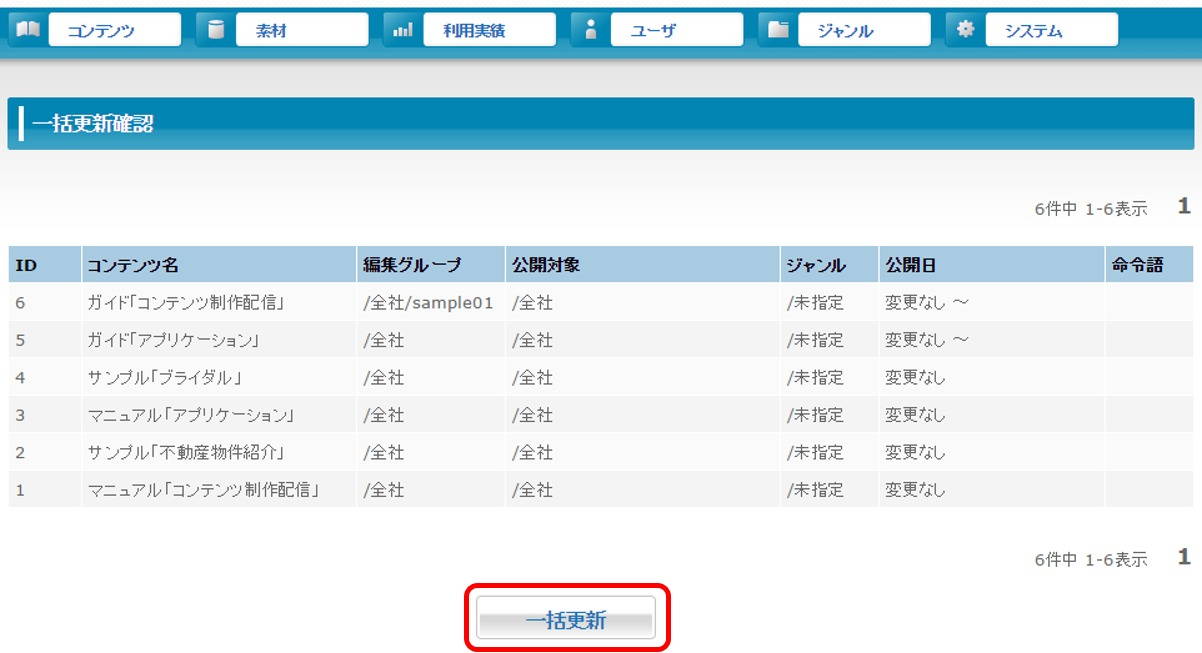The height and width of the screenshot is (653, 1202).
Task: Click the cylinder icon beside 素材
Action: point(215,30)
